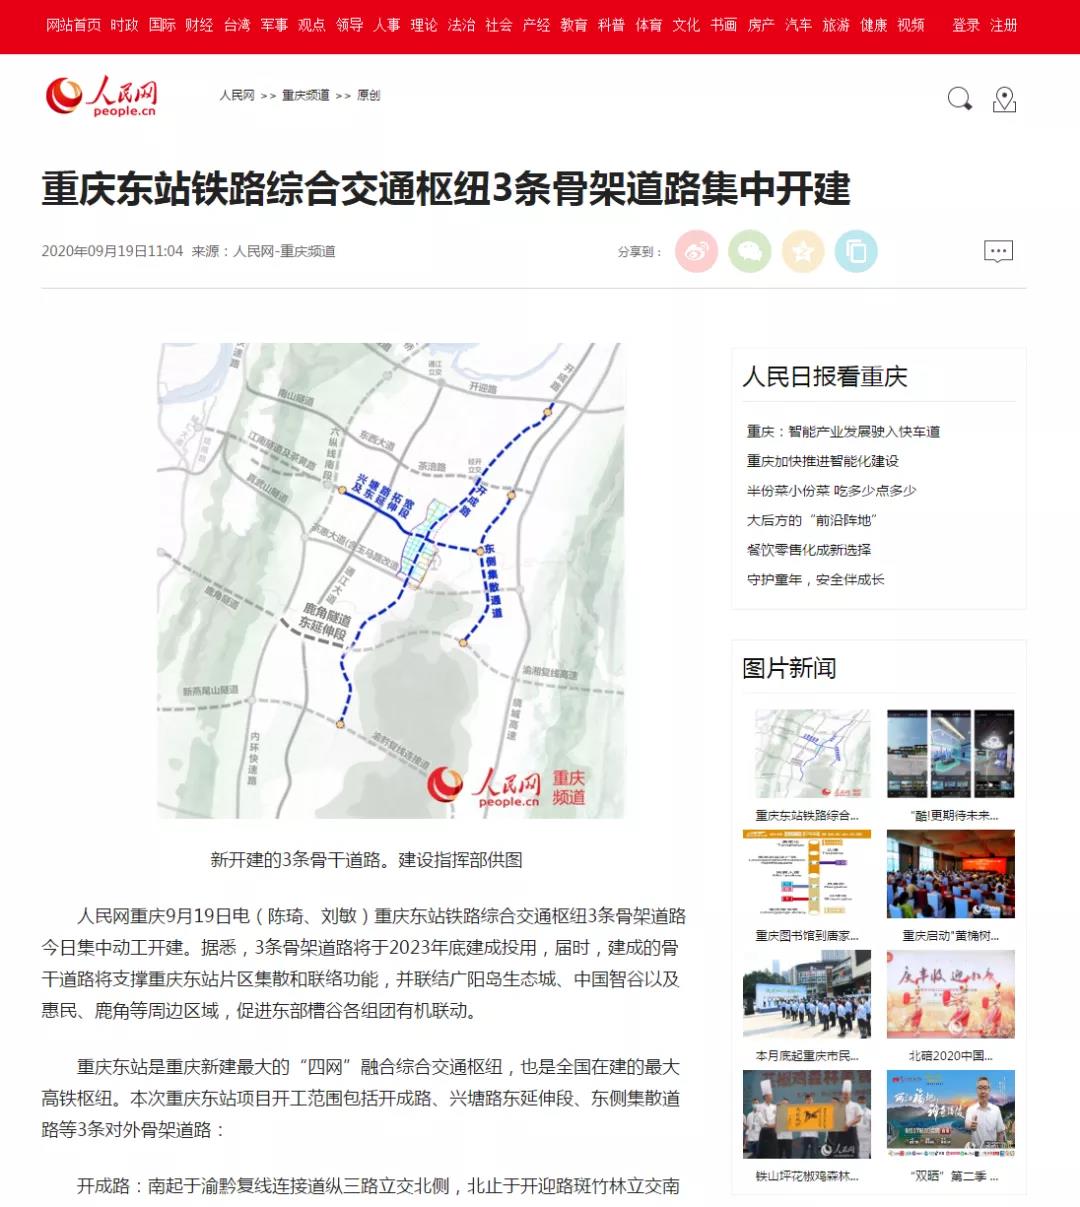Open the 财经 channel

click(x=199, y=25)
